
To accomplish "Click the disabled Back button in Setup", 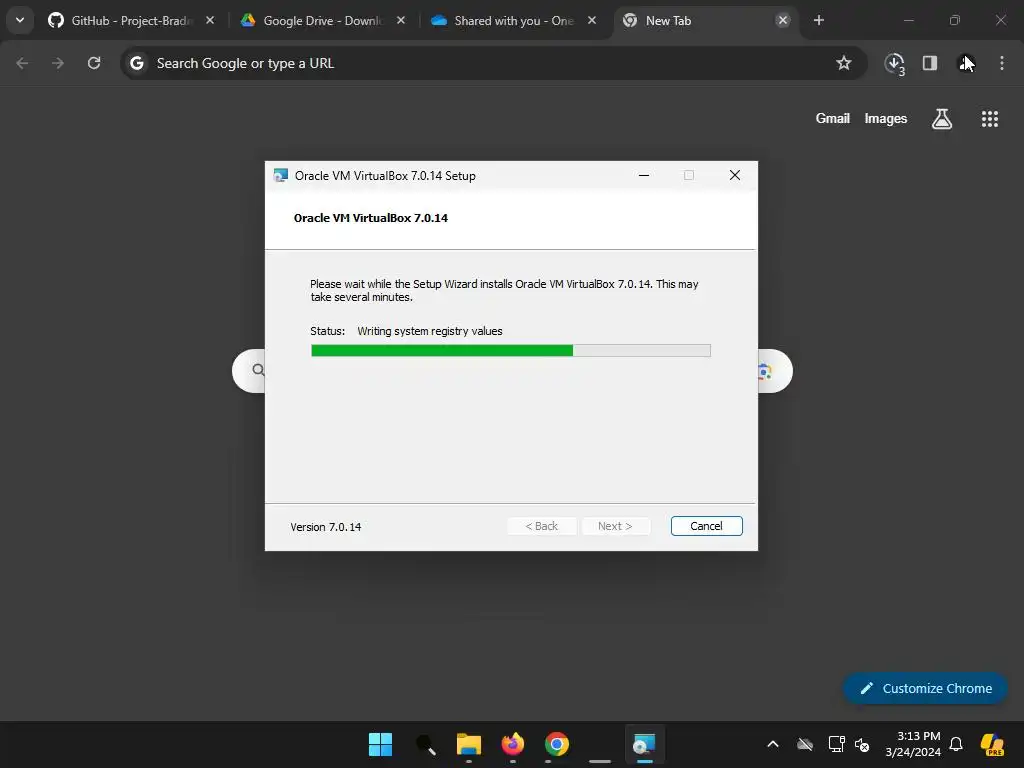I will click(541, 526).
